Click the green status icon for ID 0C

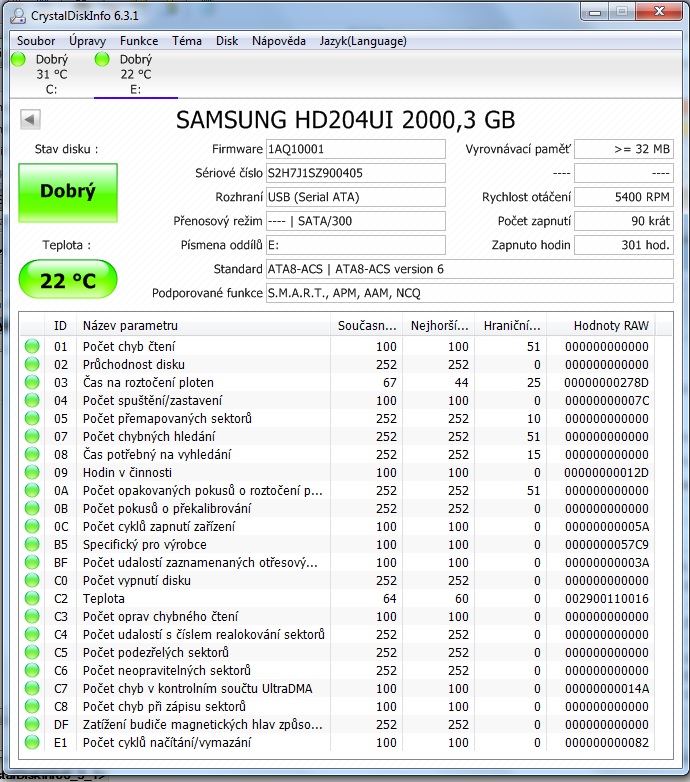32,526
